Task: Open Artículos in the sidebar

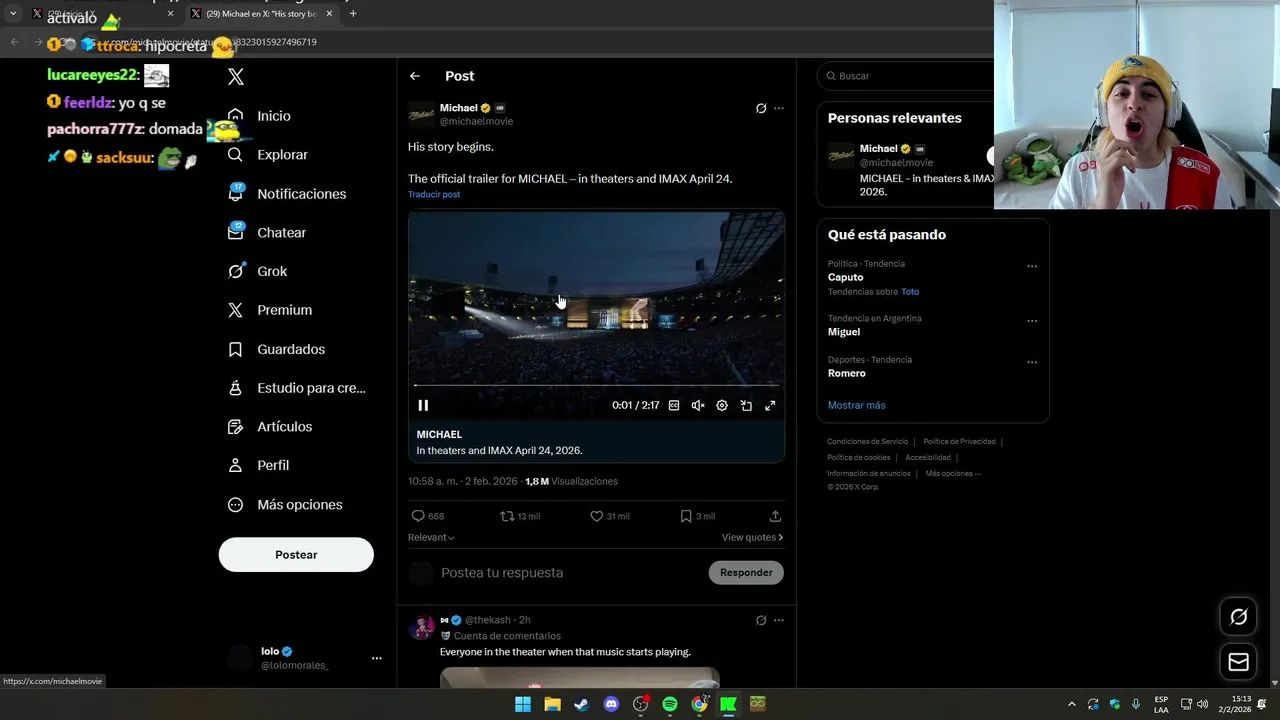Action: tap(270, 427)
